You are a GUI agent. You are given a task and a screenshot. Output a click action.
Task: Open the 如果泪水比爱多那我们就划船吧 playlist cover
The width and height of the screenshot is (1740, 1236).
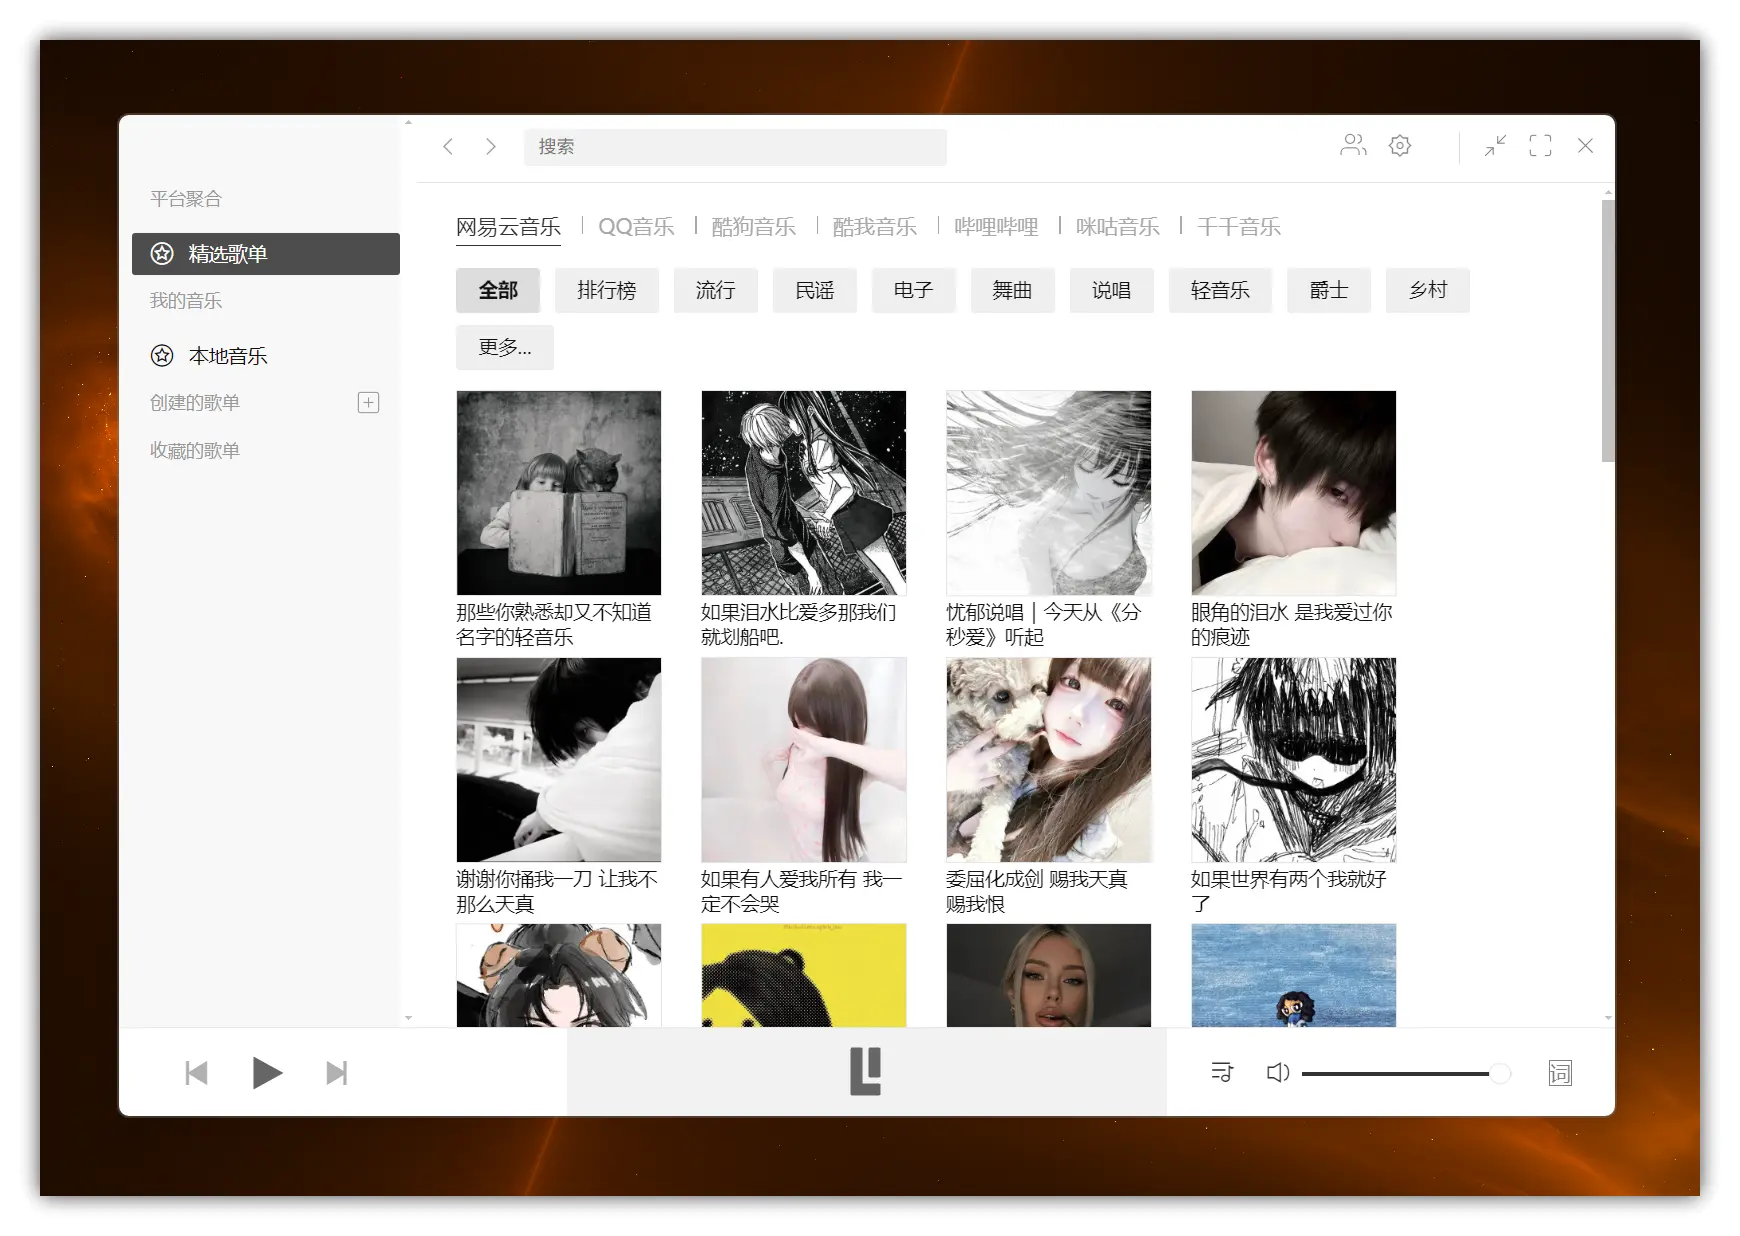(x=804, y=493)
